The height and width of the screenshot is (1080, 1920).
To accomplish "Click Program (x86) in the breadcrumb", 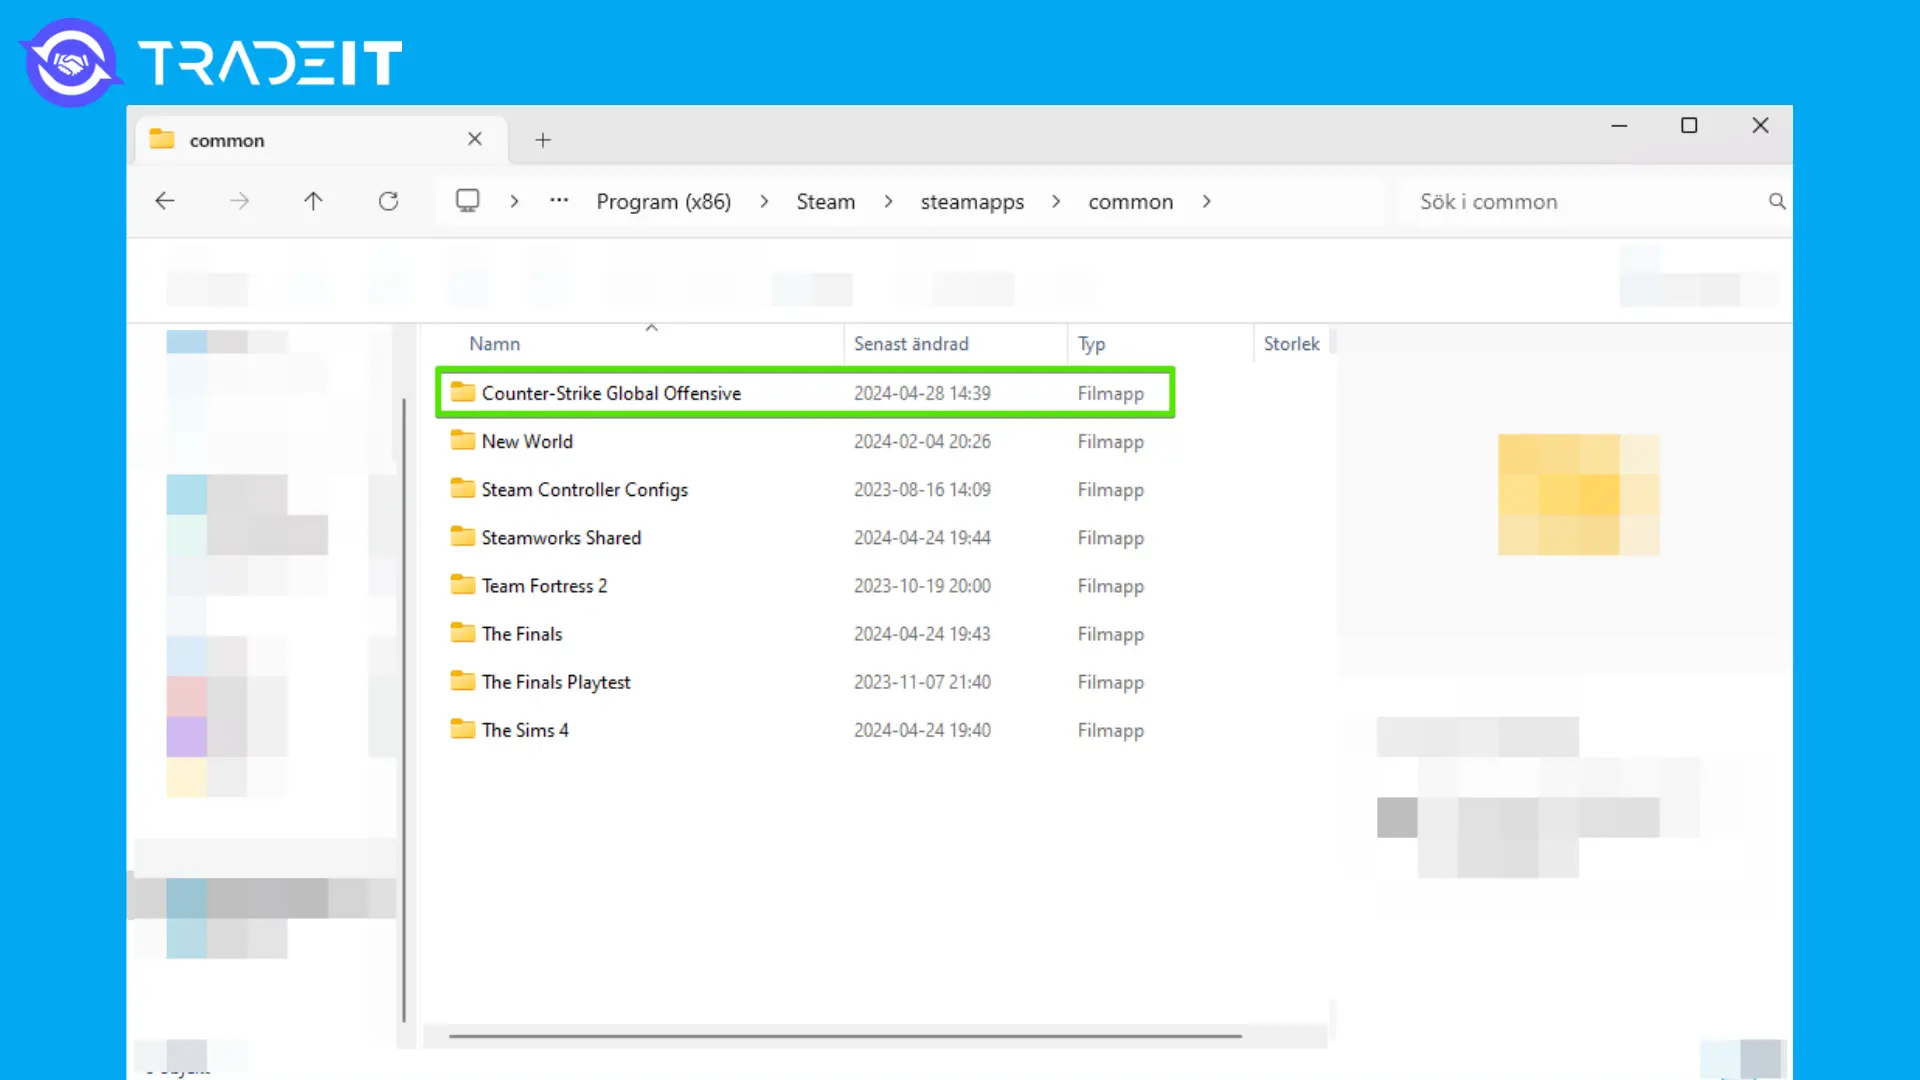I will pos(664,202).
